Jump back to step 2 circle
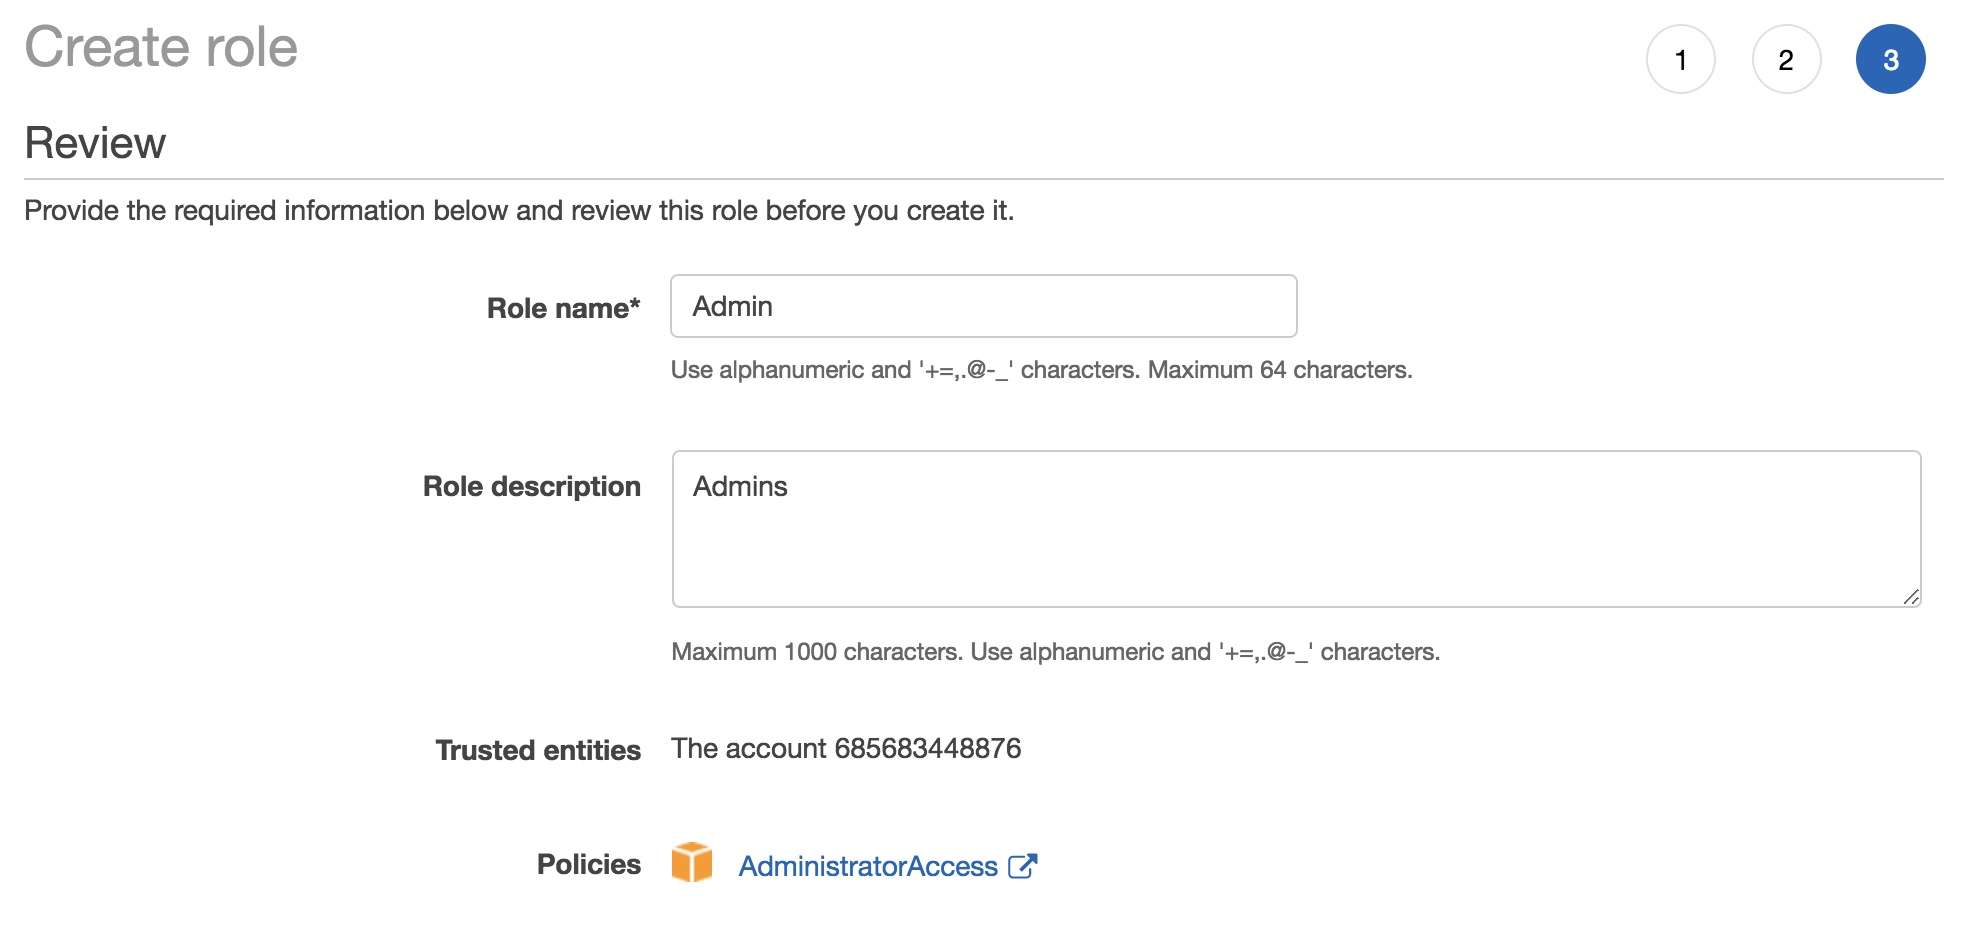 1786,60
